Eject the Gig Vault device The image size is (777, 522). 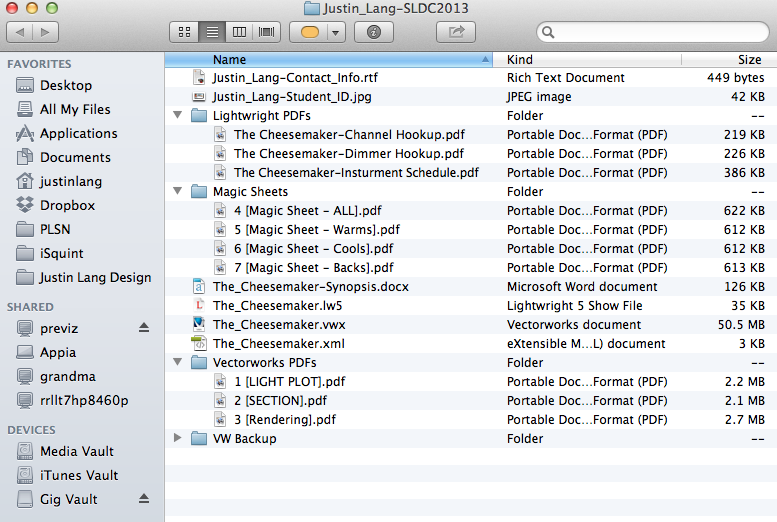(144, 499)
